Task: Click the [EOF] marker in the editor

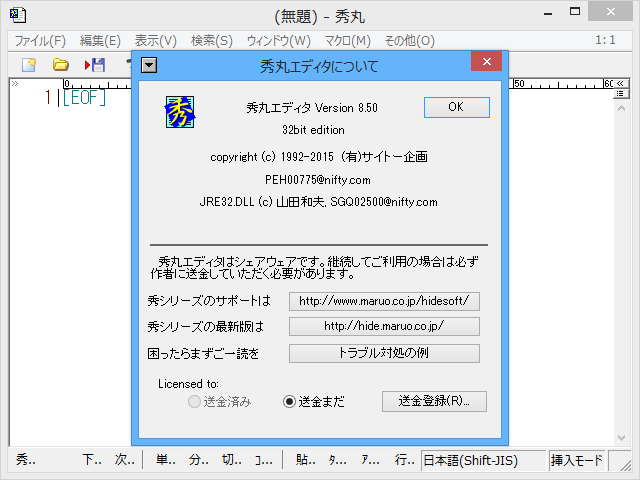Action: [x=84, y=98]
